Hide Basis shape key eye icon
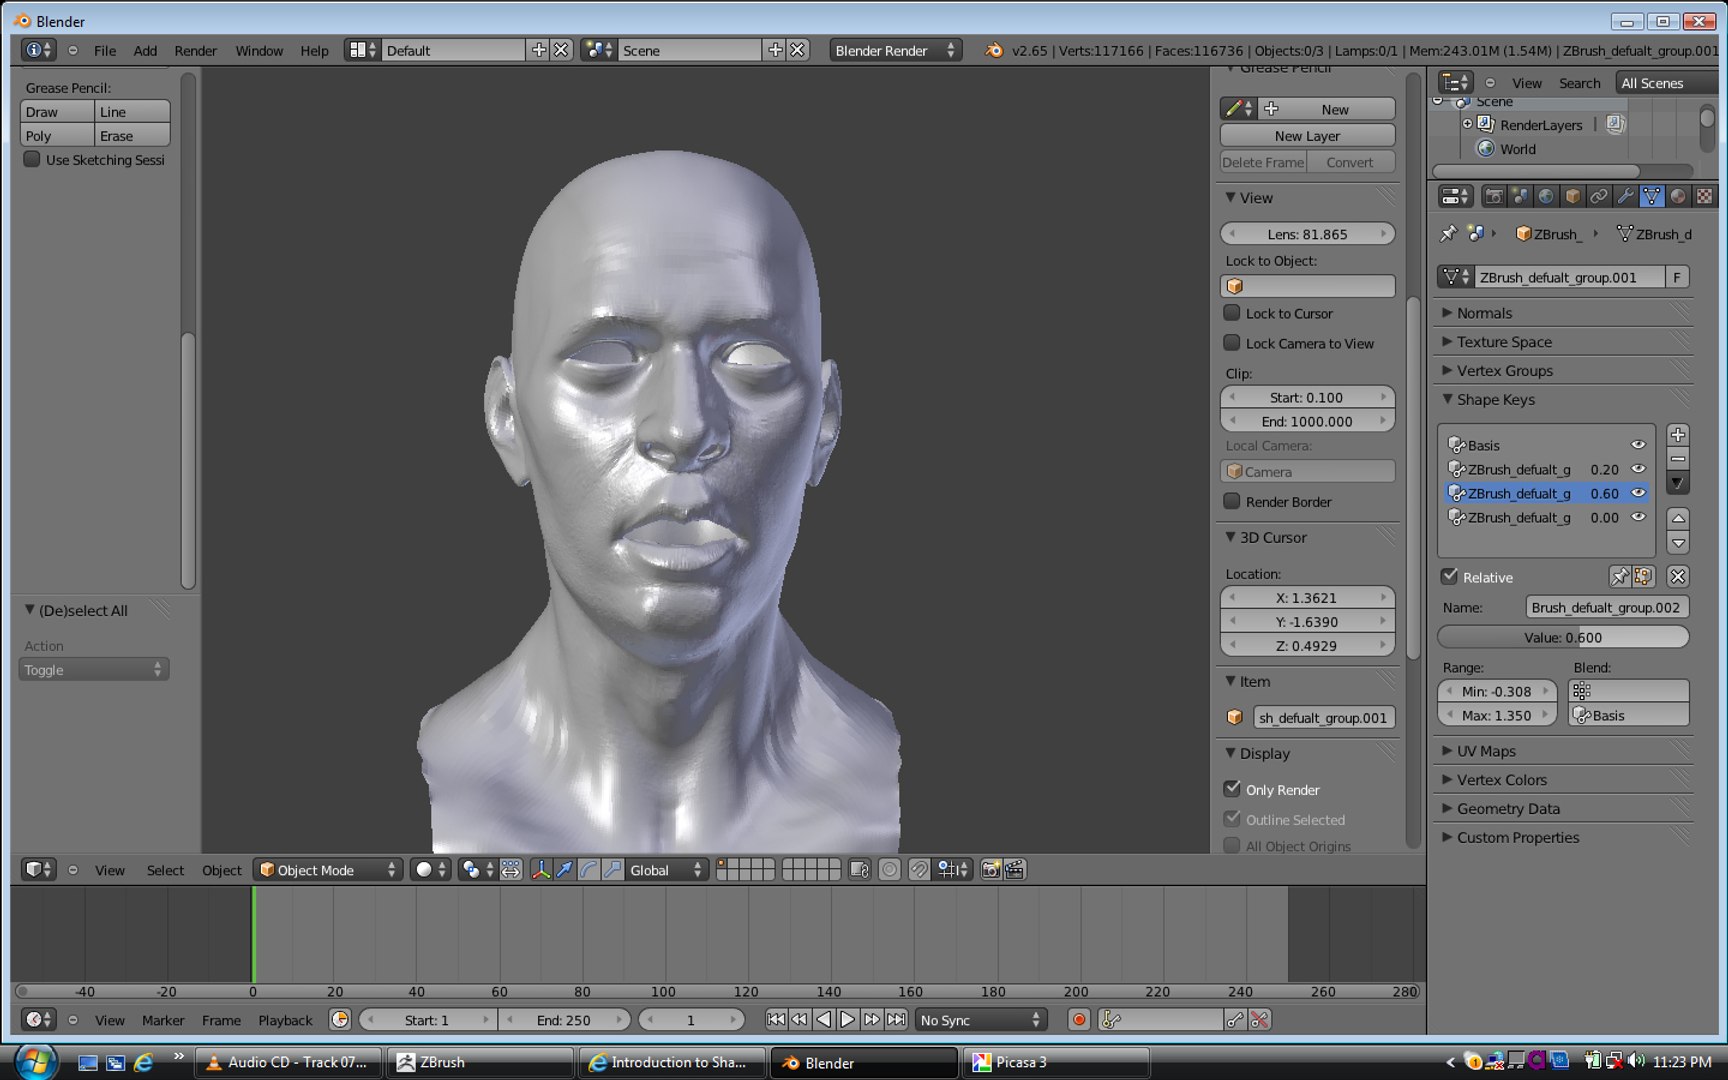The height and width of the screenshot is (1080, 1728). (x=1638, y=445)
